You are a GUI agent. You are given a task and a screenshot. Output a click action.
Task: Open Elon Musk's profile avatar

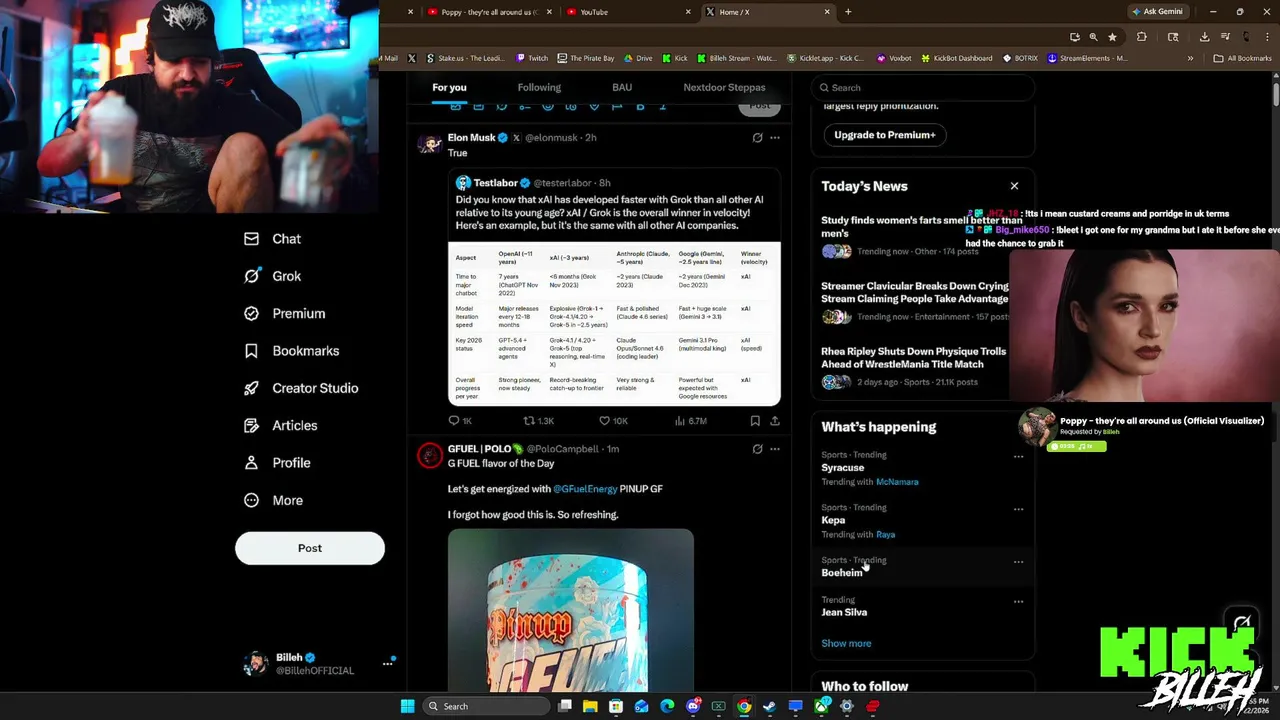430,144
